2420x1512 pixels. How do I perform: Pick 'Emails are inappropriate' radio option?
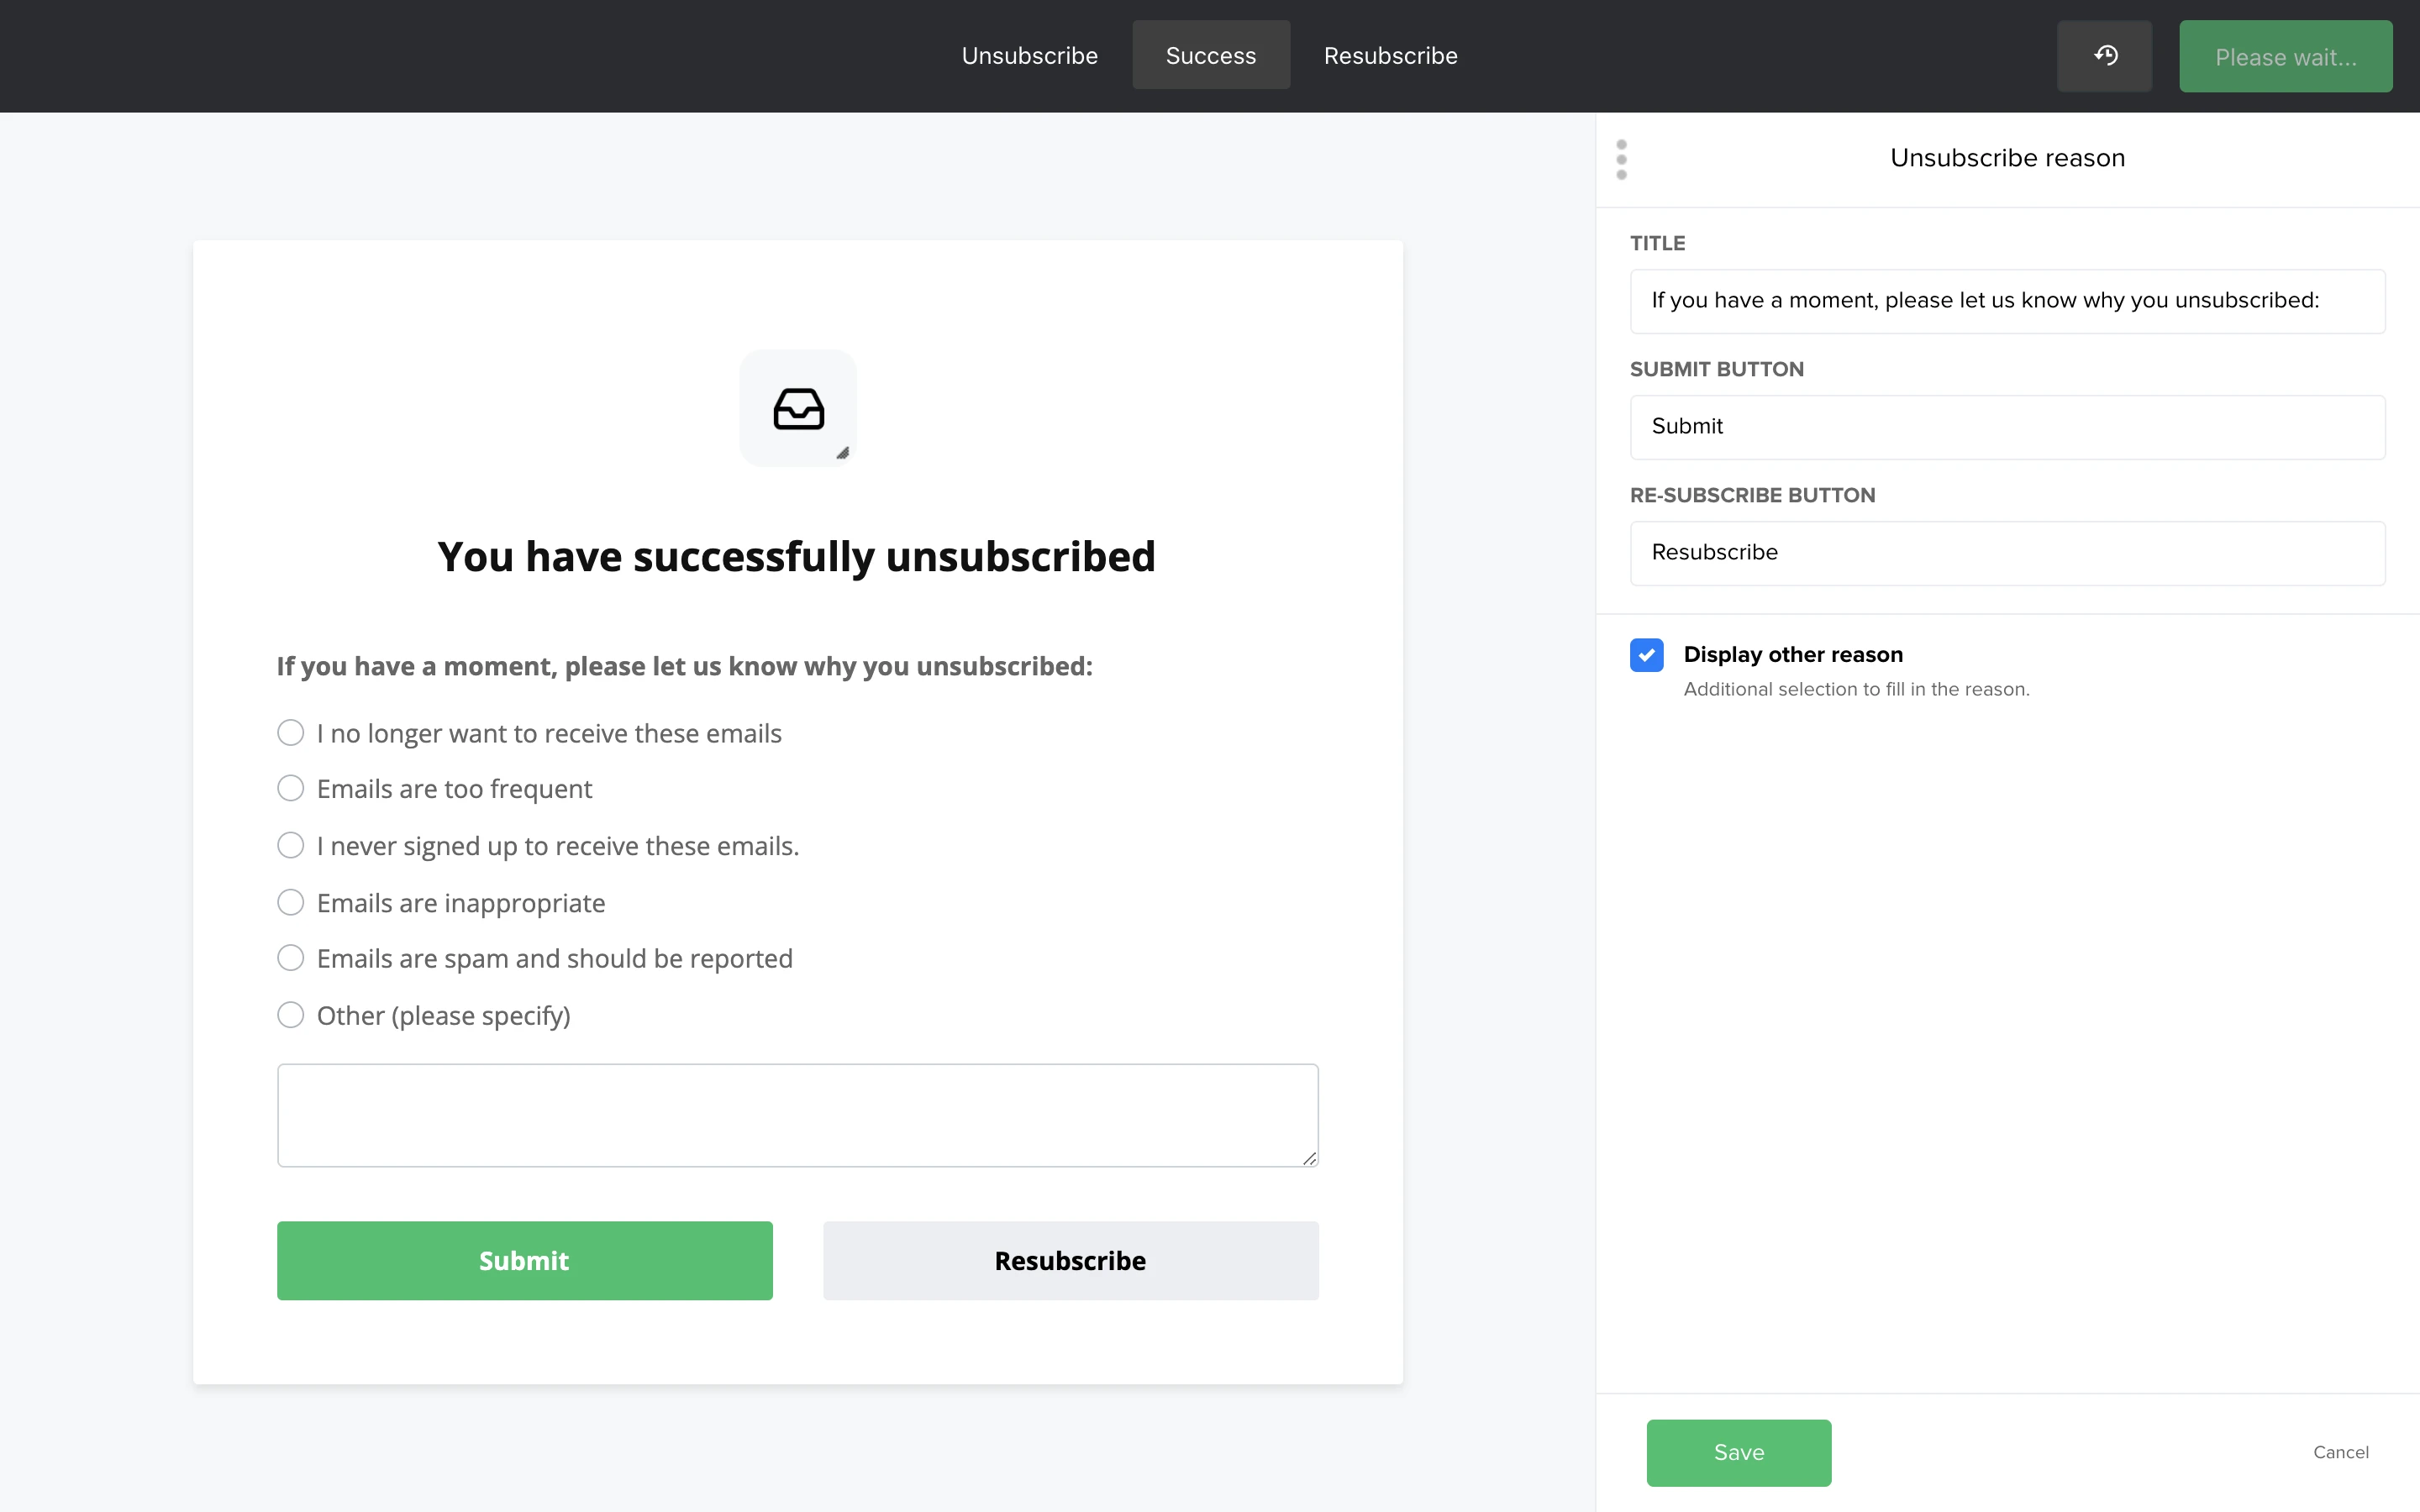(291, 903)
